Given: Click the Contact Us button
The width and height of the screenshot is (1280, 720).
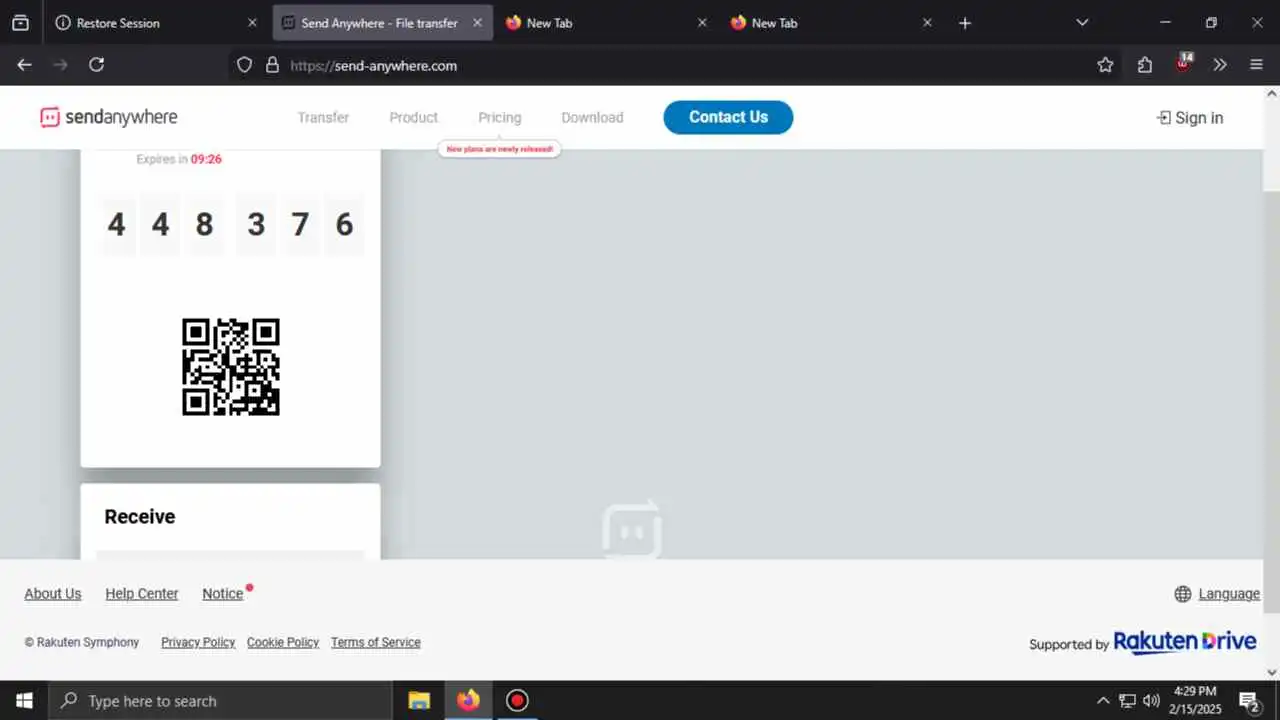Looking at the screenshot, I should pos(728,117).
